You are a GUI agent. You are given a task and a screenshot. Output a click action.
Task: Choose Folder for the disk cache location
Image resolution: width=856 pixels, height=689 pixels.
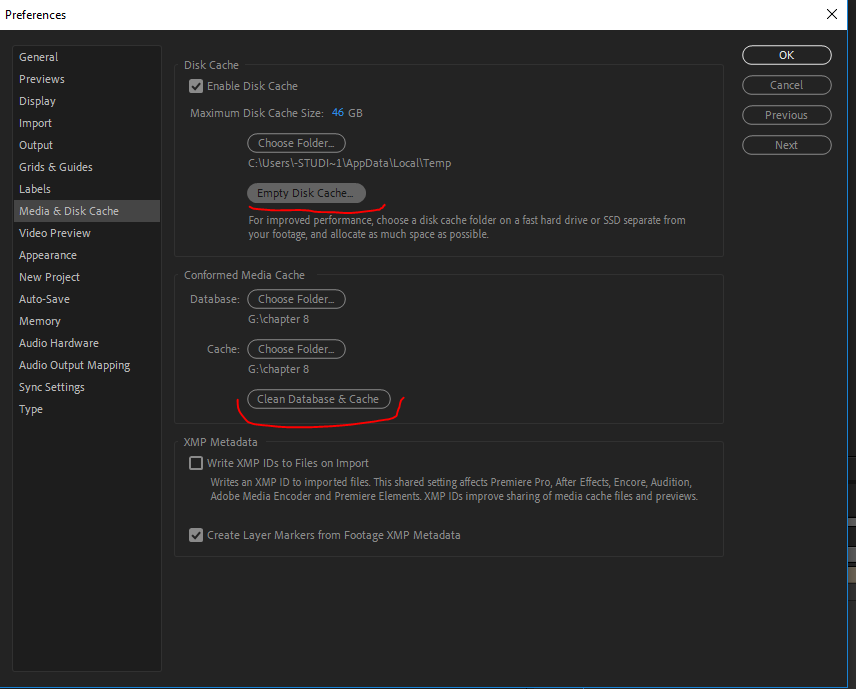click(x=296, y=143)
